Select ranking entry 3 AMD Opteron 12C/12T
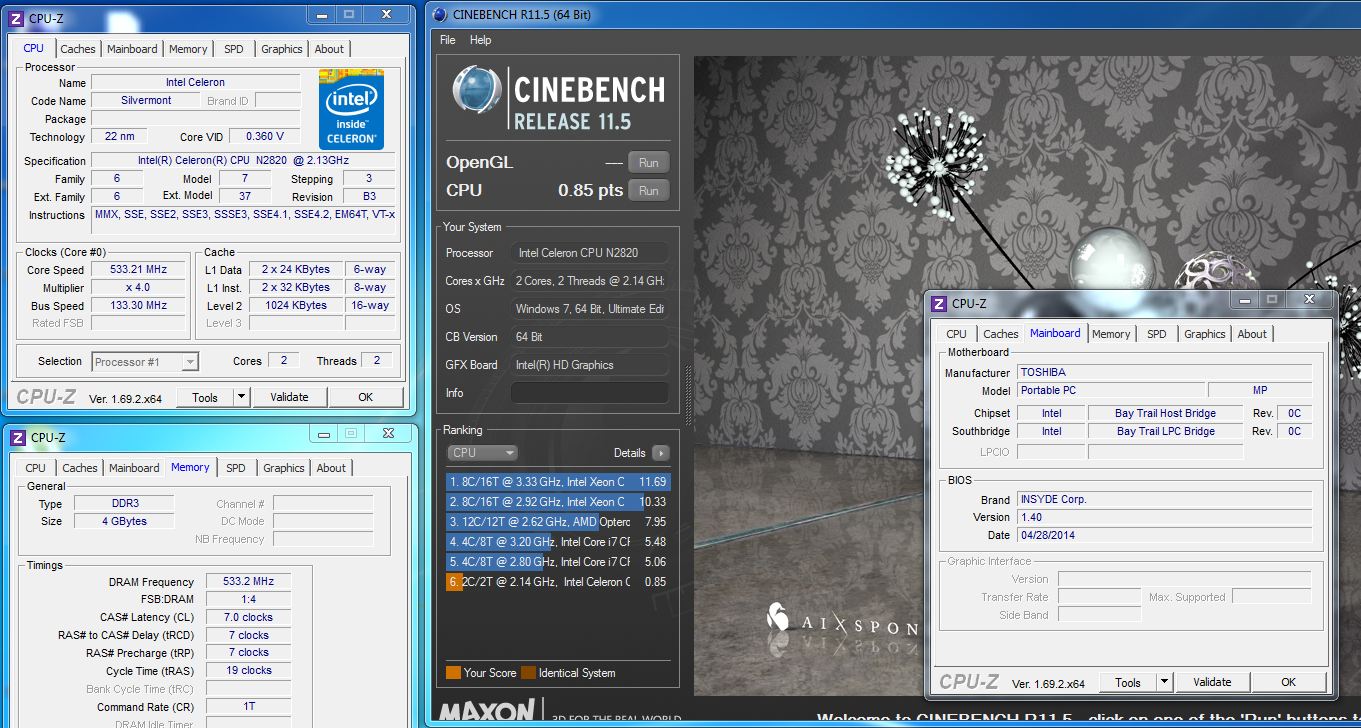 pyautogui.click(x=557, y=522)
